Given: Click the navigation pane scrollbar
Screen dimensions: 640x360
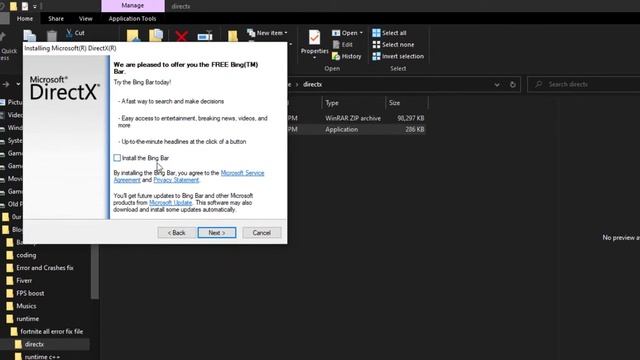Looking at the screenshot, I should 95,272.
